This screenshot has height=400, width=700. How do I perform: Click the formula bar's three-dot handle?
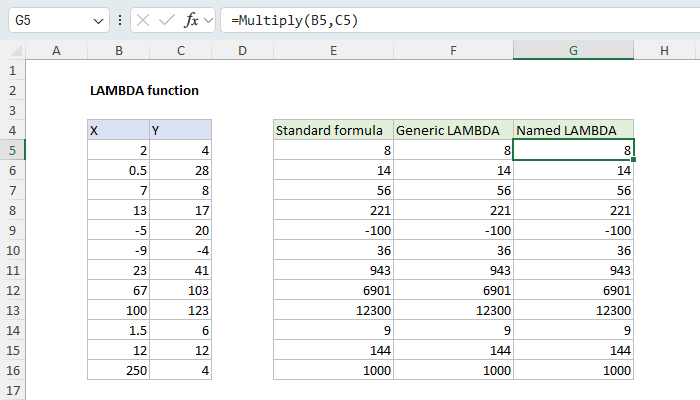coord(120,20)
